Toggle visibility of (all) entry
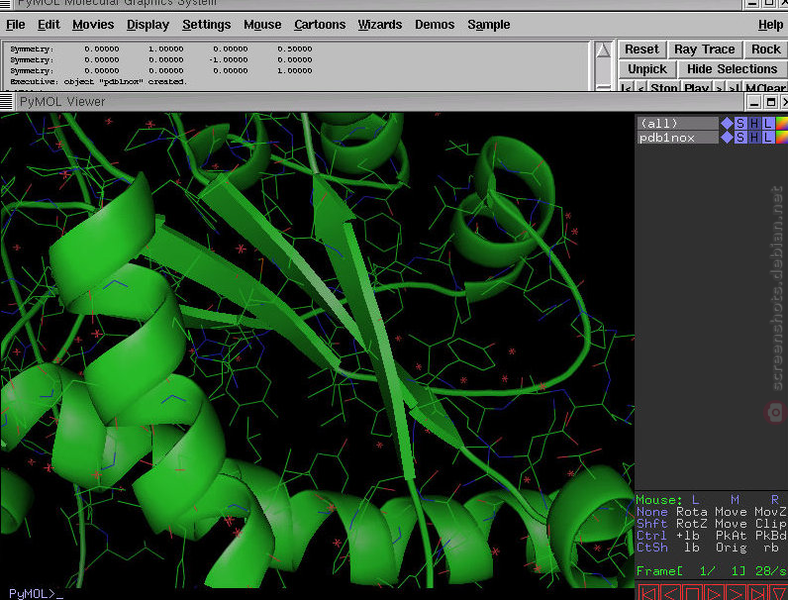788x600 pixels. point(677,123)
